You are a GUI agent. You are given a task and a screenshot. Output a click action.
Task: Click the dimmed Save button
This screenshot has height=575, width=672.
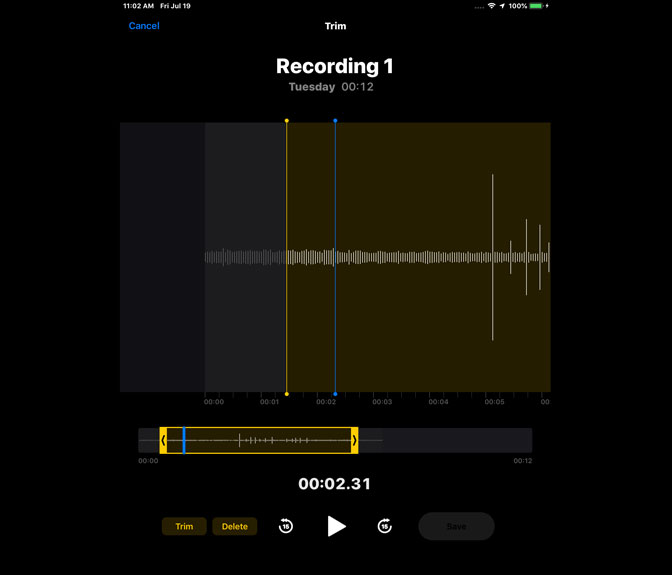click(456, 526)
